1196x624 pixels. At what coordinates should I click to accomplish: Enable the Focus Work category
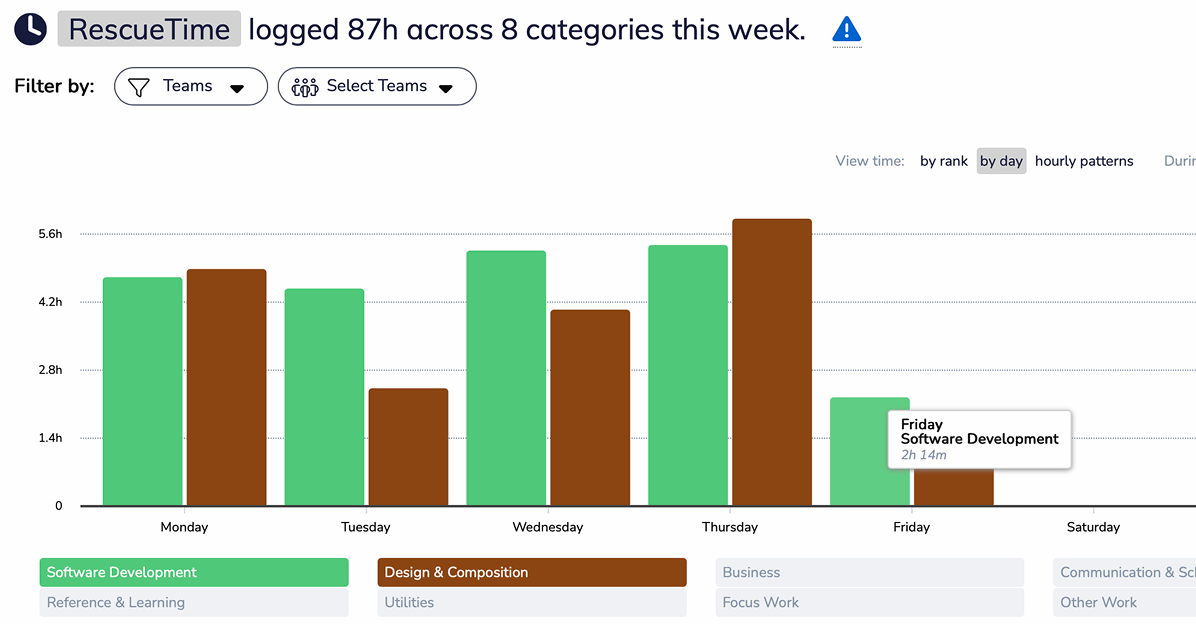[870, 602]
